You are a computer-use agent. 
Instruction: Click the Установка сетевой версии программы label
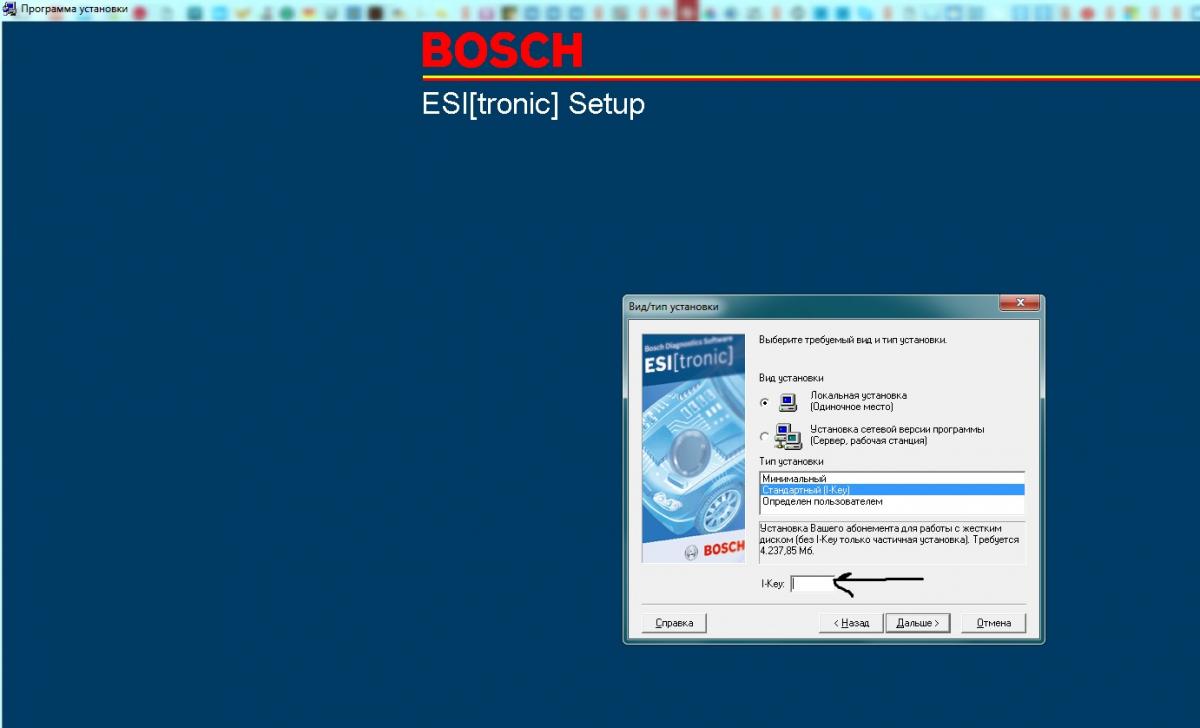click(x=897, y=429)
